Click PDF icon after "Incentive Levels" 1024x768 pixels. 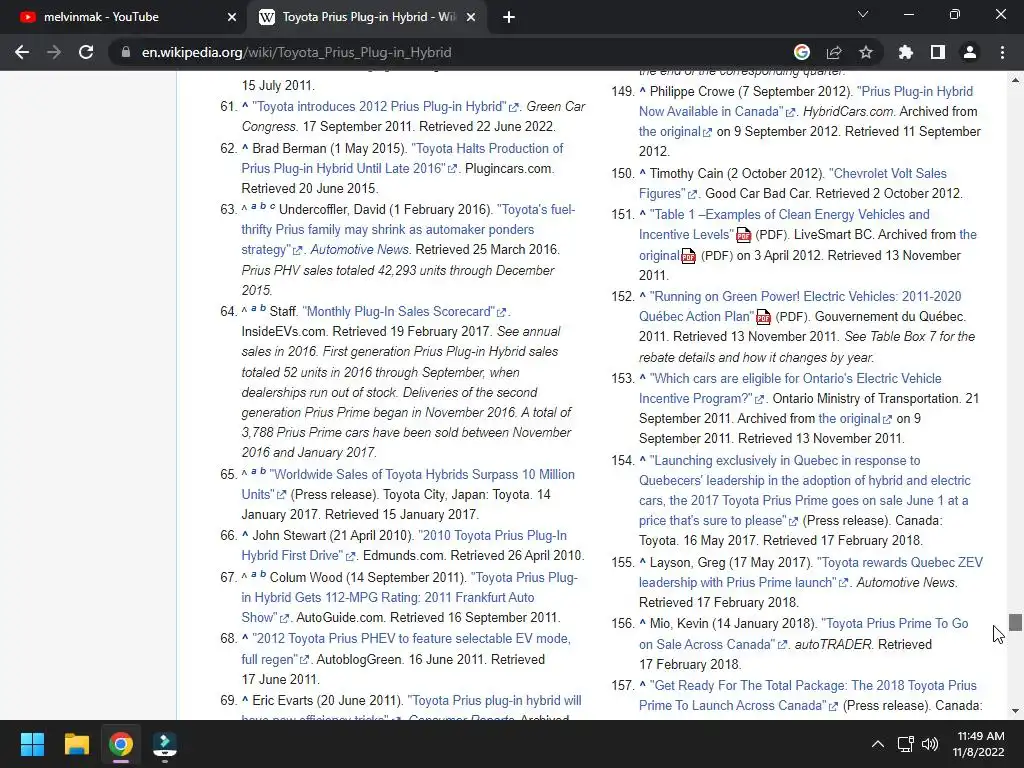tap(744, 235)
